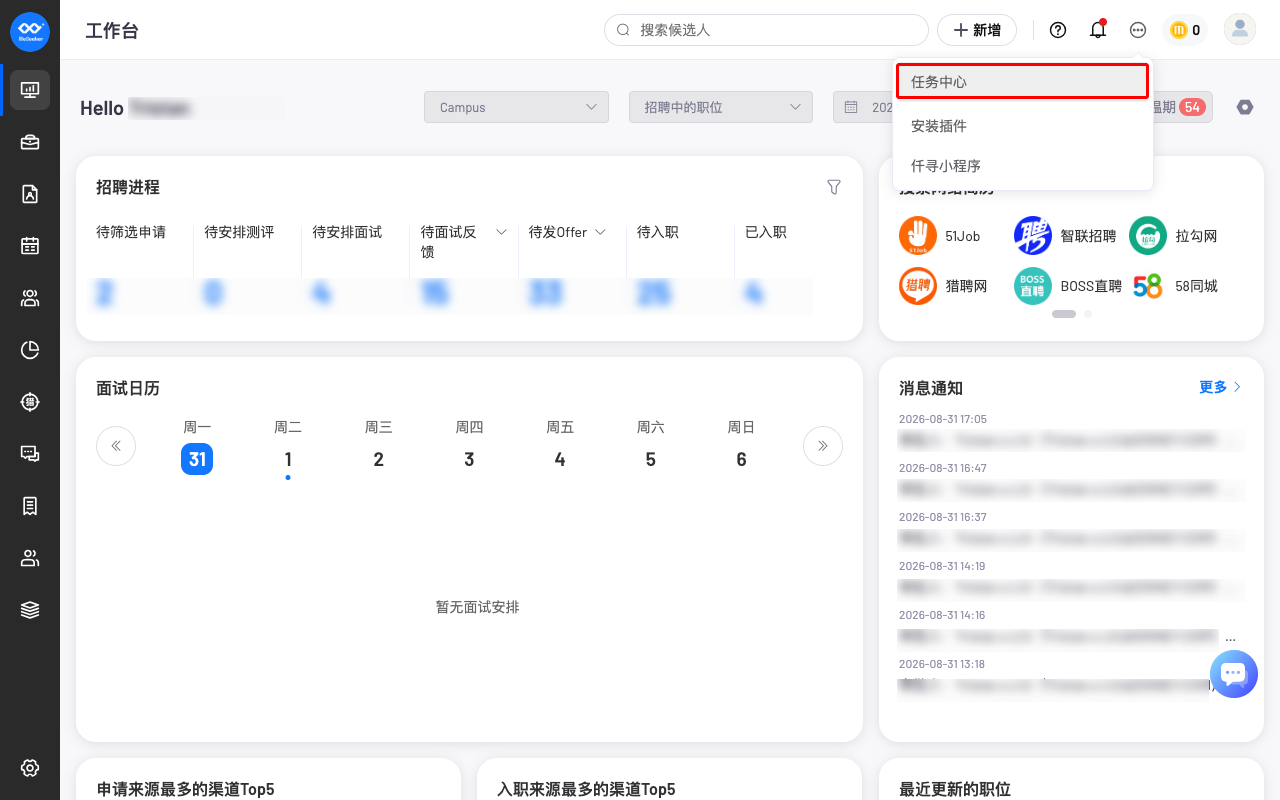Click the 新增 button
Screen dimensions: 1280x800
[x=977, y=30]
